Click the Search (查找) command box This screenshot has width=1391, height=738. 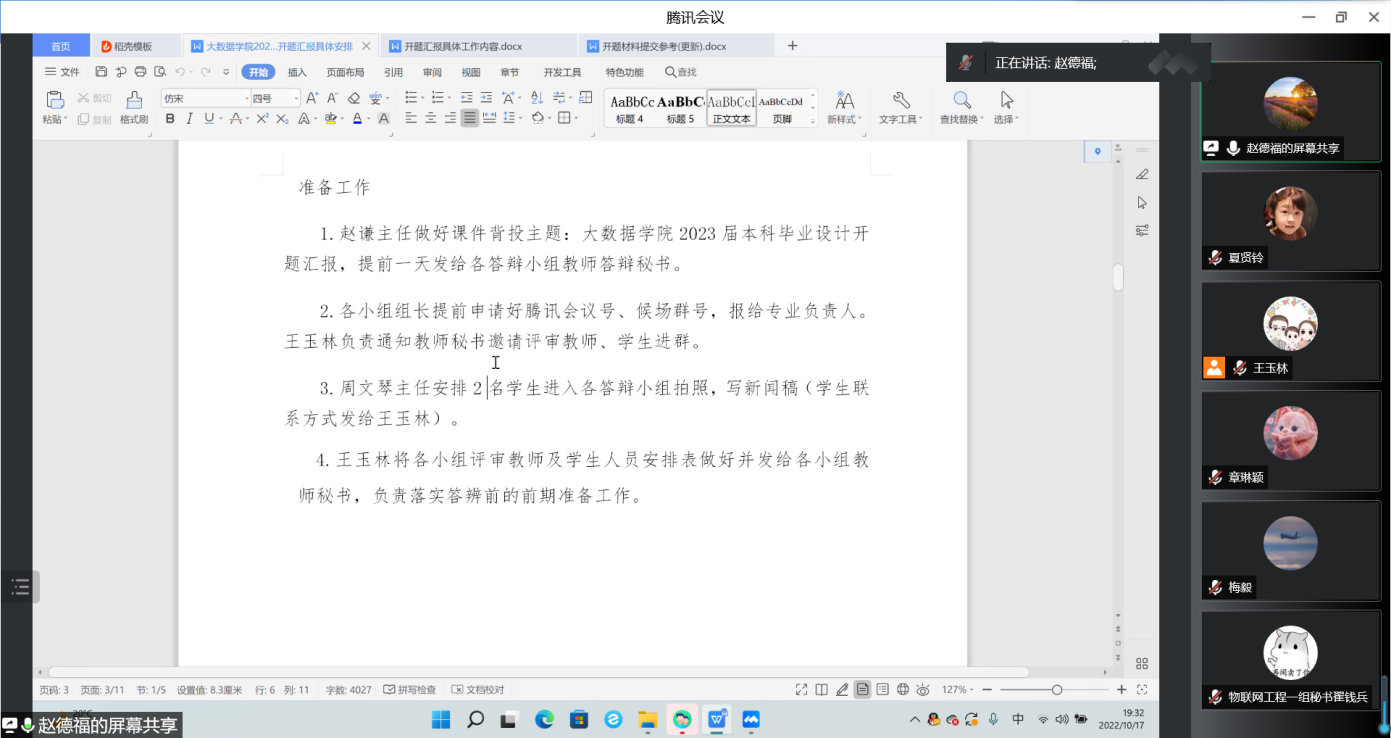pos(681,72)
